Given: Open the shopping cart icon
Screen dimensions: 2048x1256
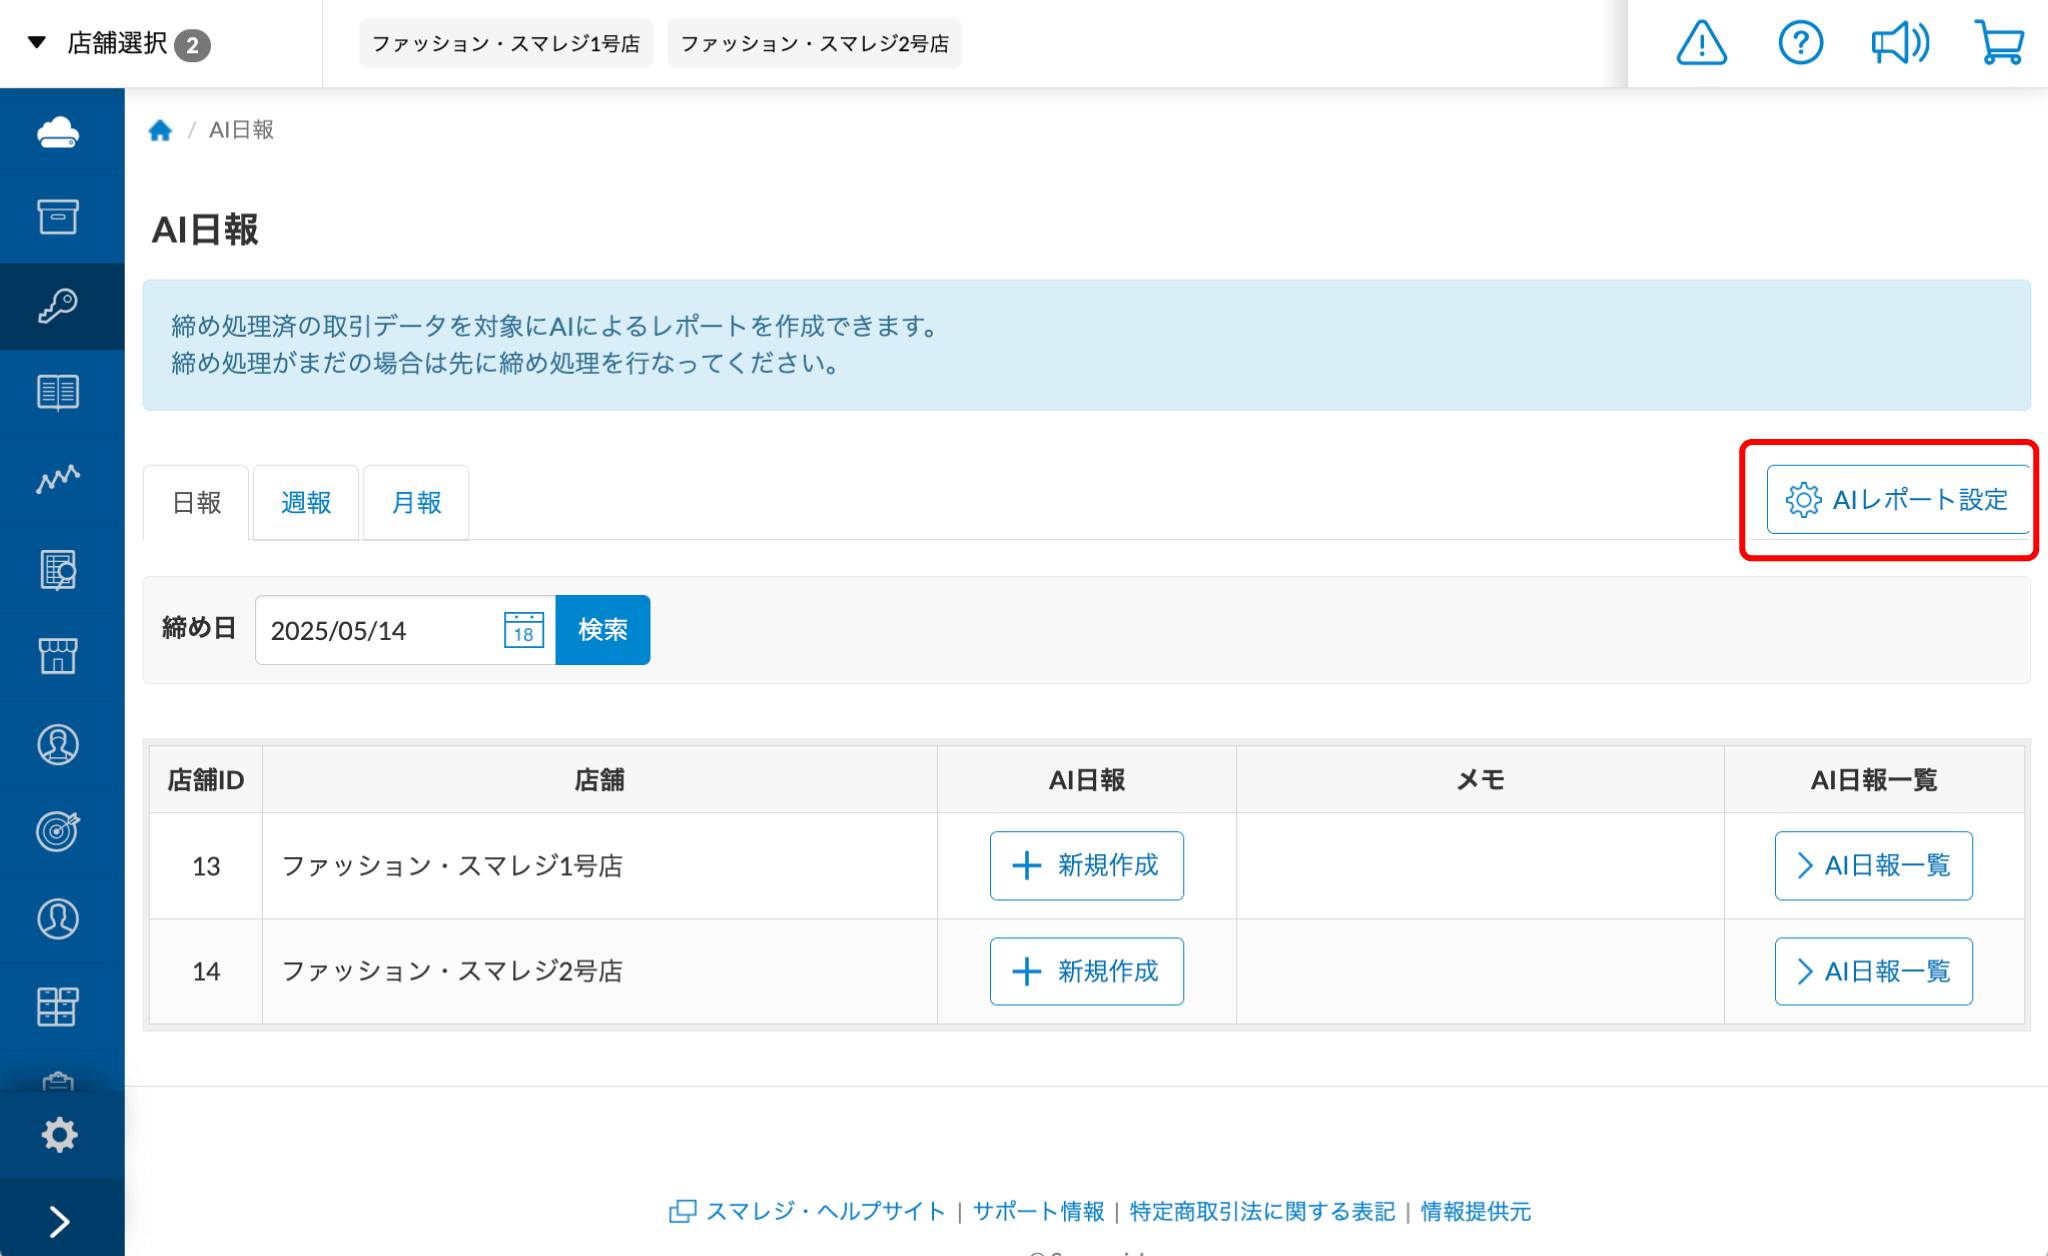Looking at the screenshot, I should pos(1999,43).
